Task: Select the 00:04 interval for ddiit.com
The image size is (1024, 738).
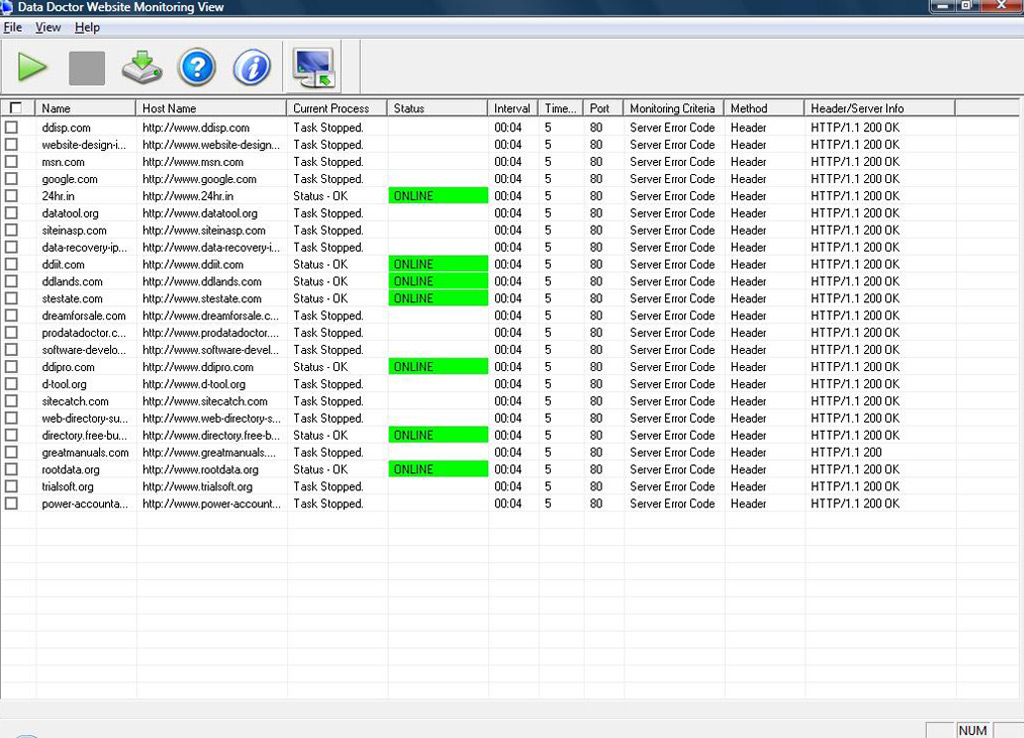Action: pos(507,264)
